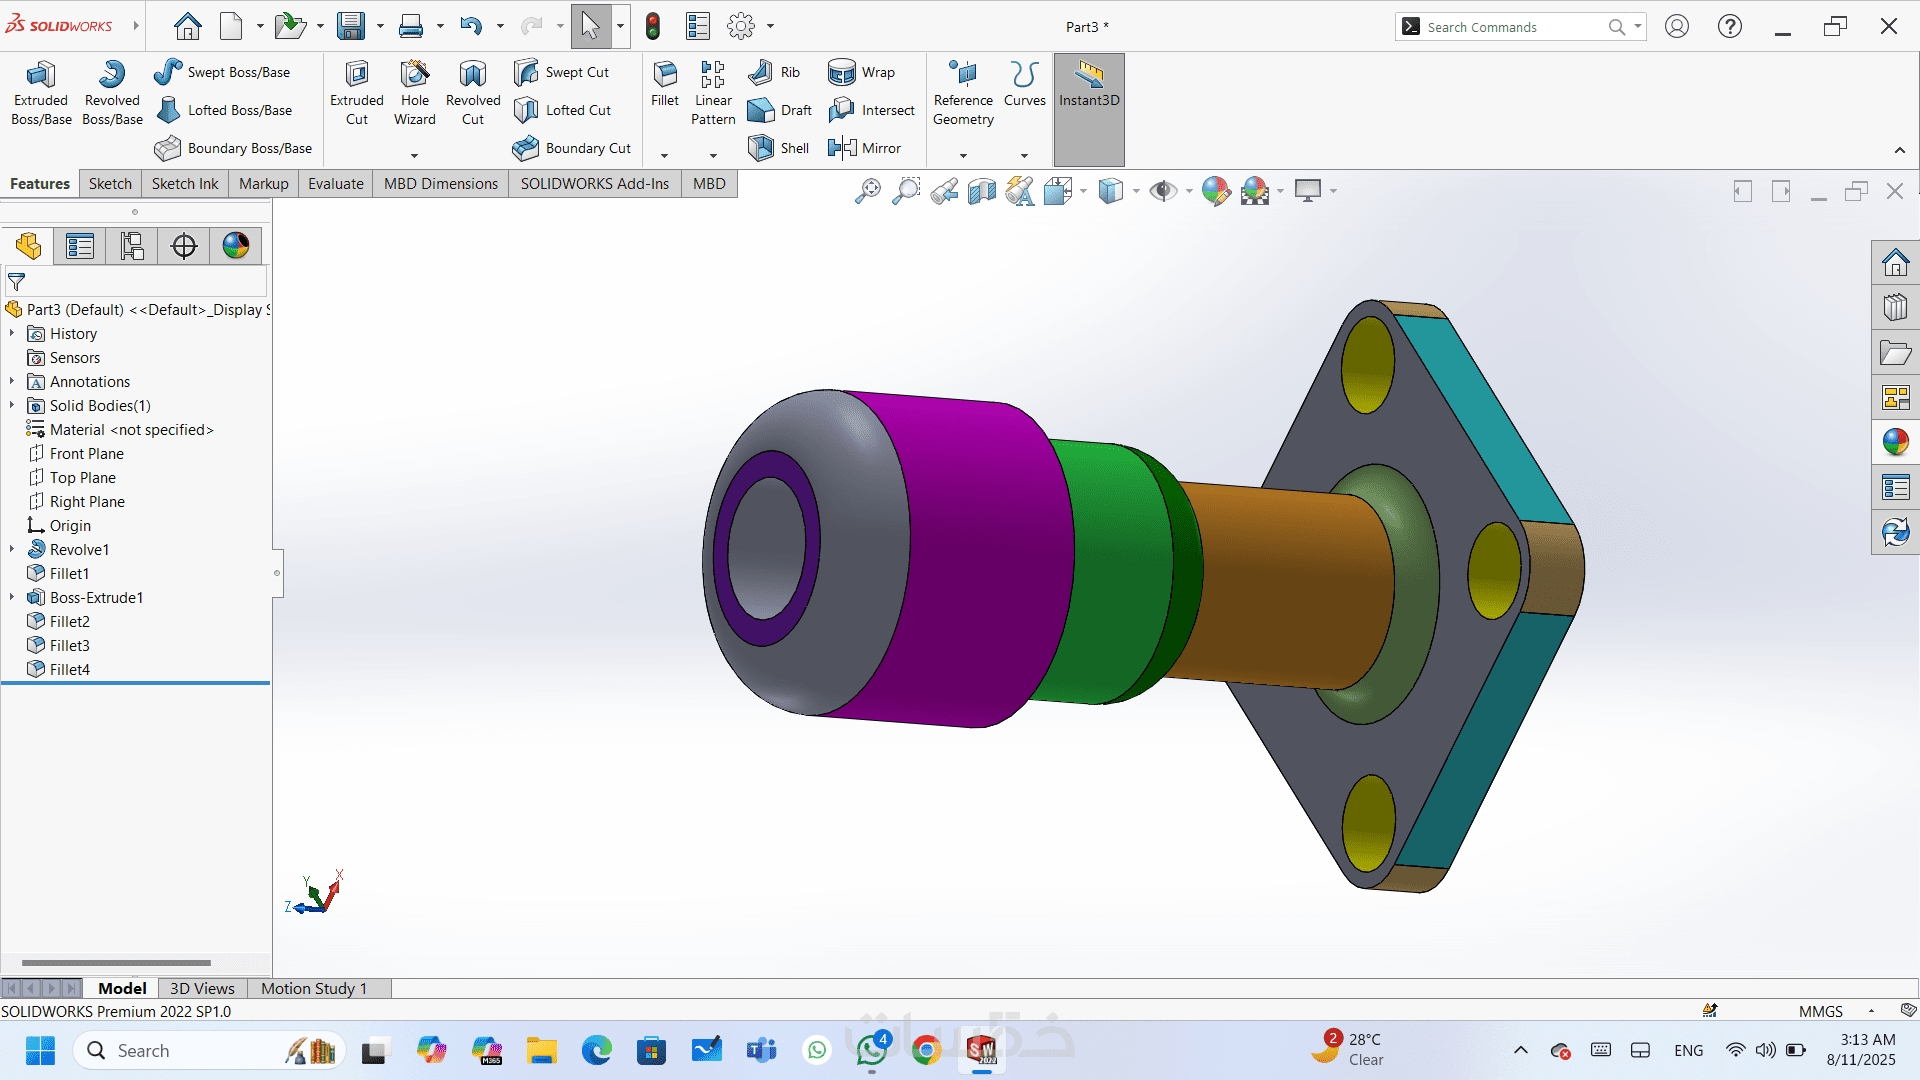Toggle the rebuild traffic light icon
This screenshot has width=1920, height=1080.
click(x=653, y=26)
